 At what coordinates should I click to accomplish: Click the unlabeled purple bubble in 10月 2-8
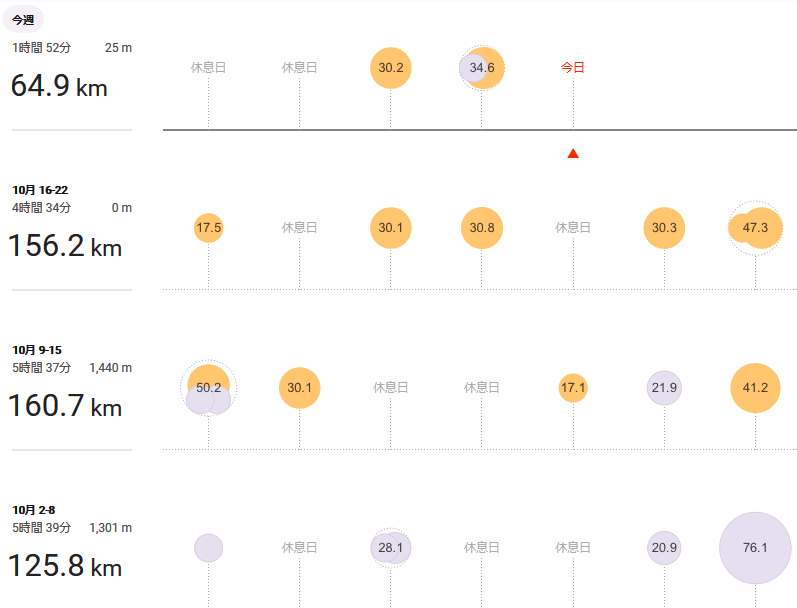(x=208, y=548)
